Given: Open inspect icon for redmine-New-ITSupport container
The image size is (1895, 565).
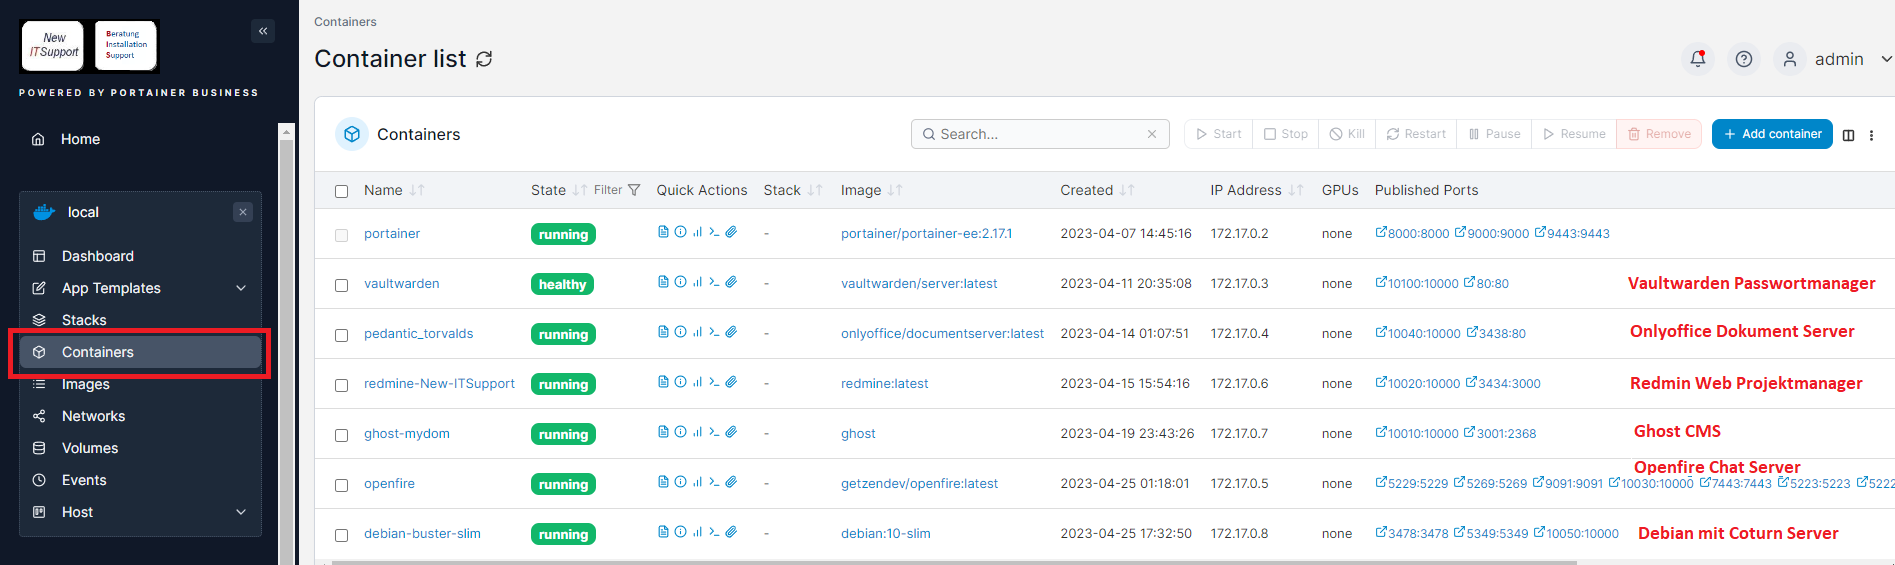Looking at the screenshot, I should (680, 382).
